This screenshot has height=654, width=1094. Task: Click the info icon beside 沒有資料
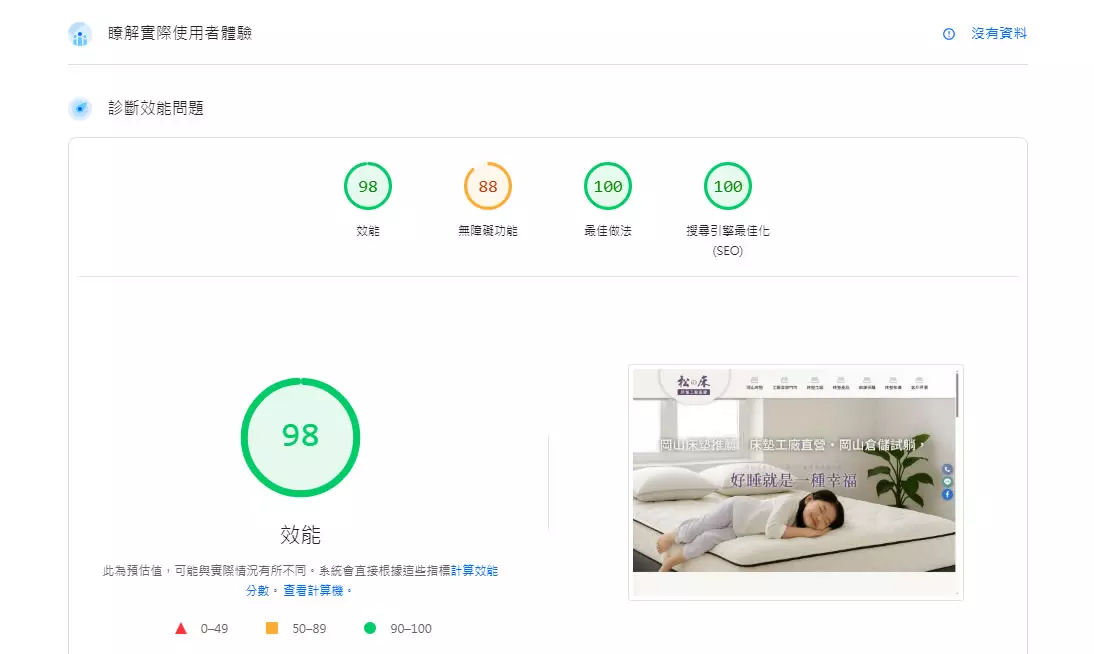[x=949, y=34]
